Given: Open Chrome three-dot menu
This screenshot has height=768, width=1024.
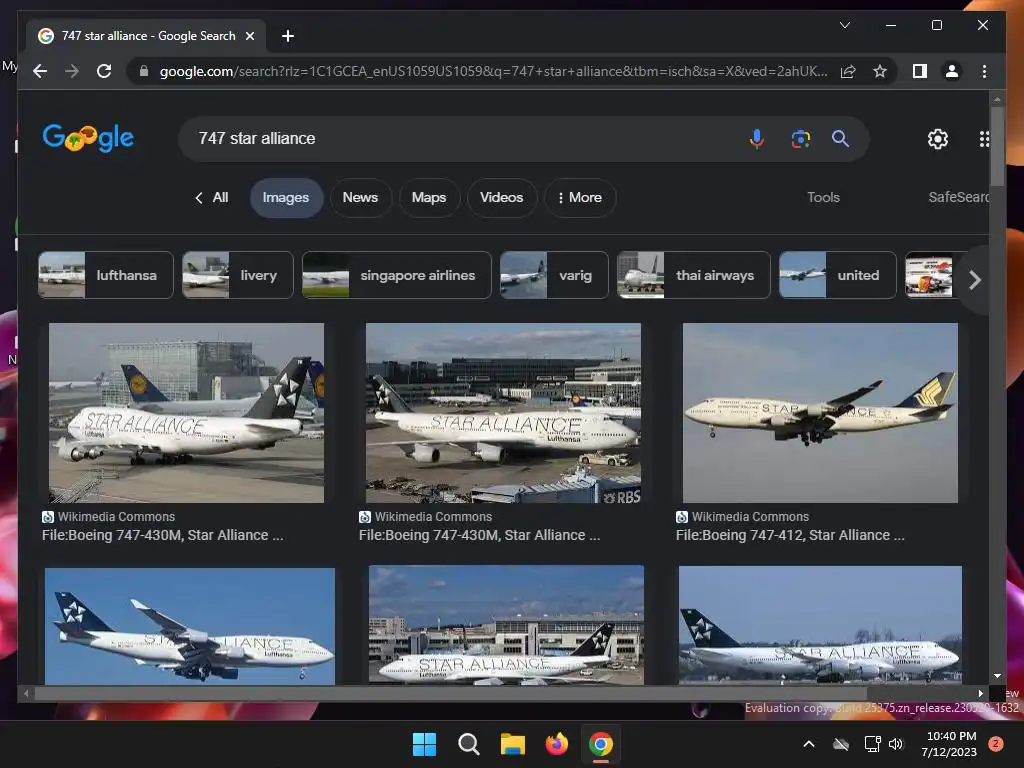Looking at the screenshot, I should [x=984, y=71].
